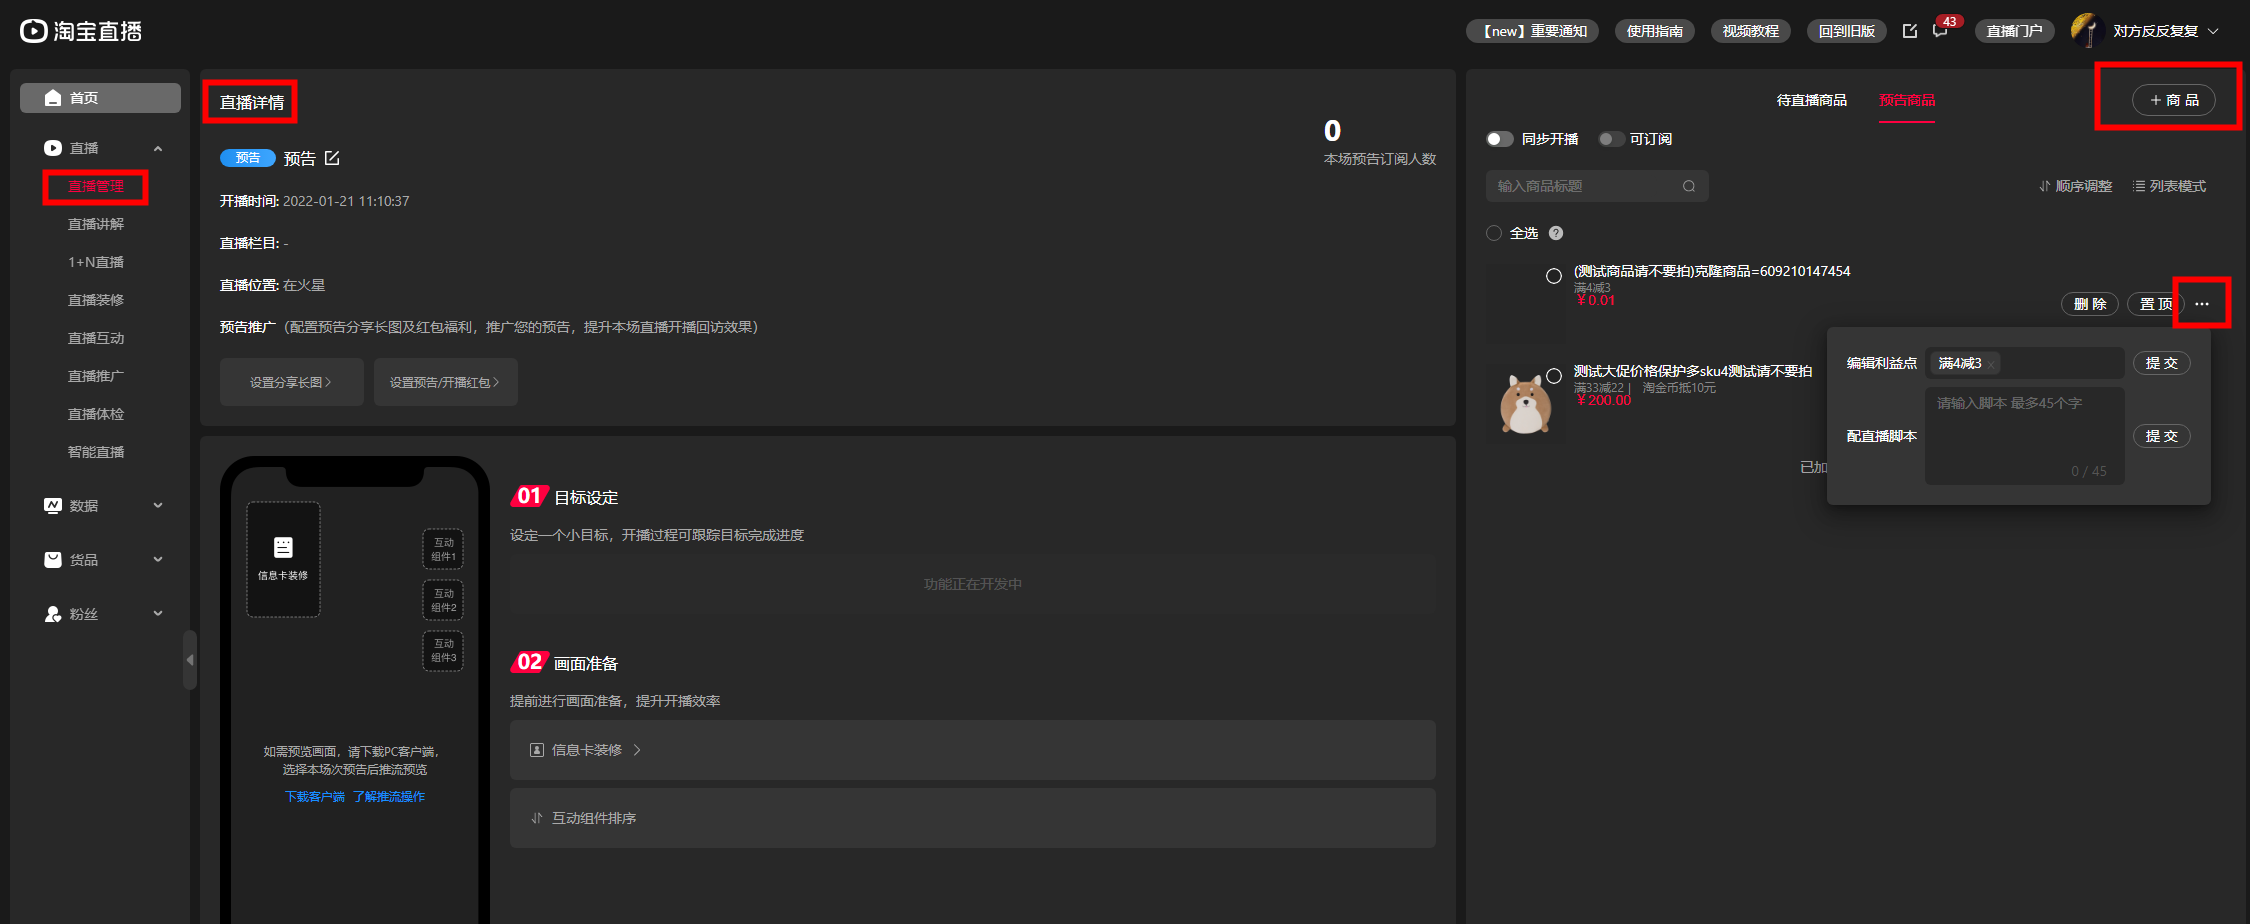This screenshot has height=924, width=2250.
Task: Edit the 预告 title via pencil icon
Action: click(x=332, y=158)
